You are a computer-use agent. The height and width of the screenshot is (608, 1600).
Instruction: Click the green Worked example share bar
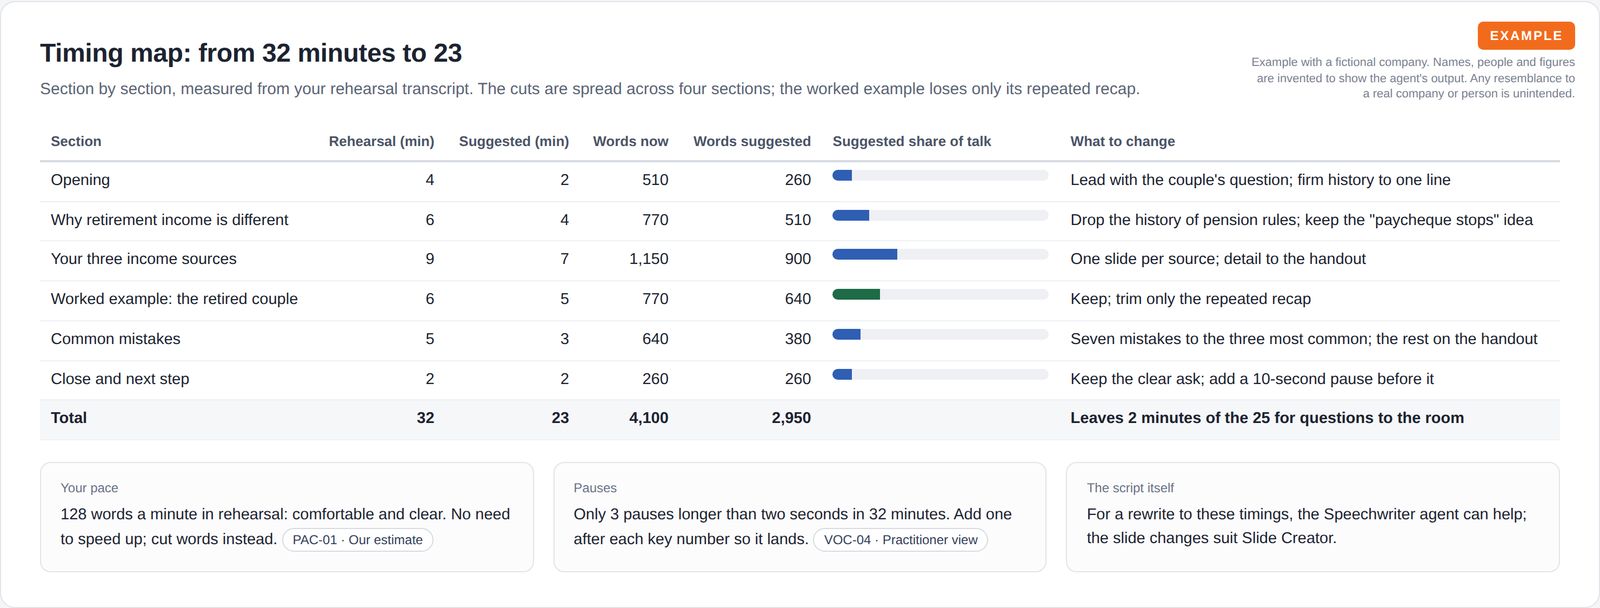click(940, 295)
